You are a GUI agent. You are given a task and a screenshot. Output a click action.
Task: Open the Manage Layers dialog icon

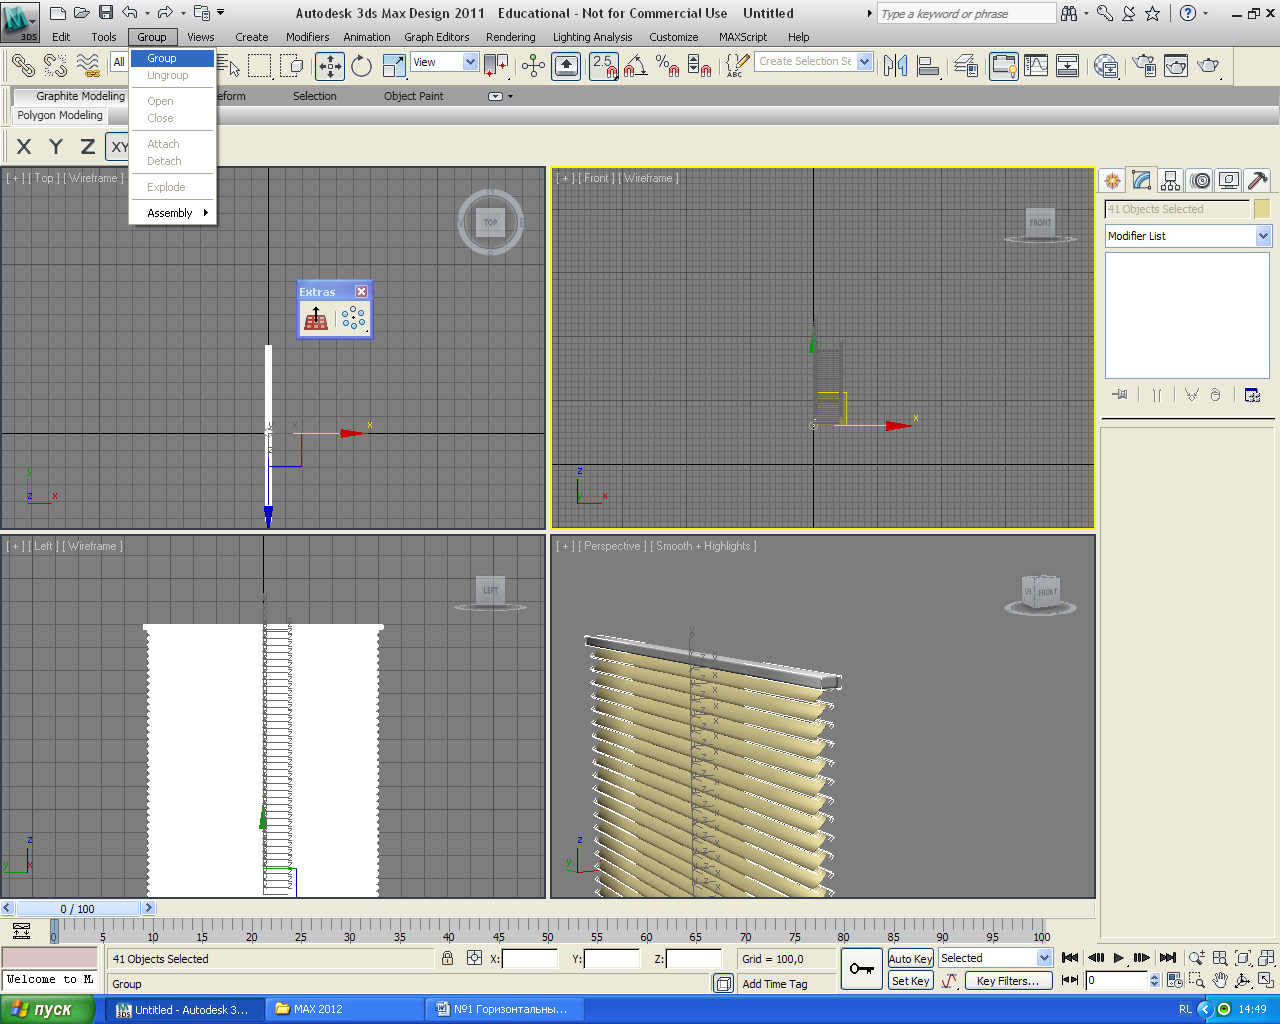tap(966, 66)
